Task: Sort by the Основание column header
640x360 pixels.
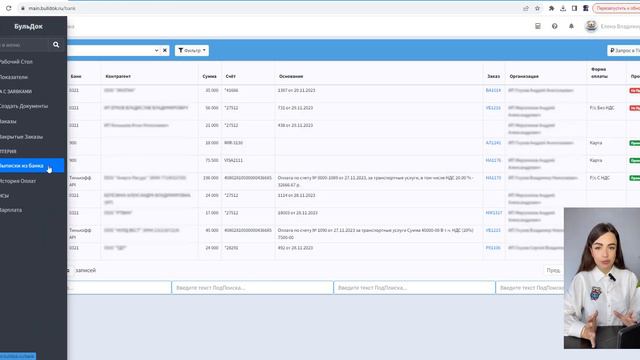Action: point(291,76)
